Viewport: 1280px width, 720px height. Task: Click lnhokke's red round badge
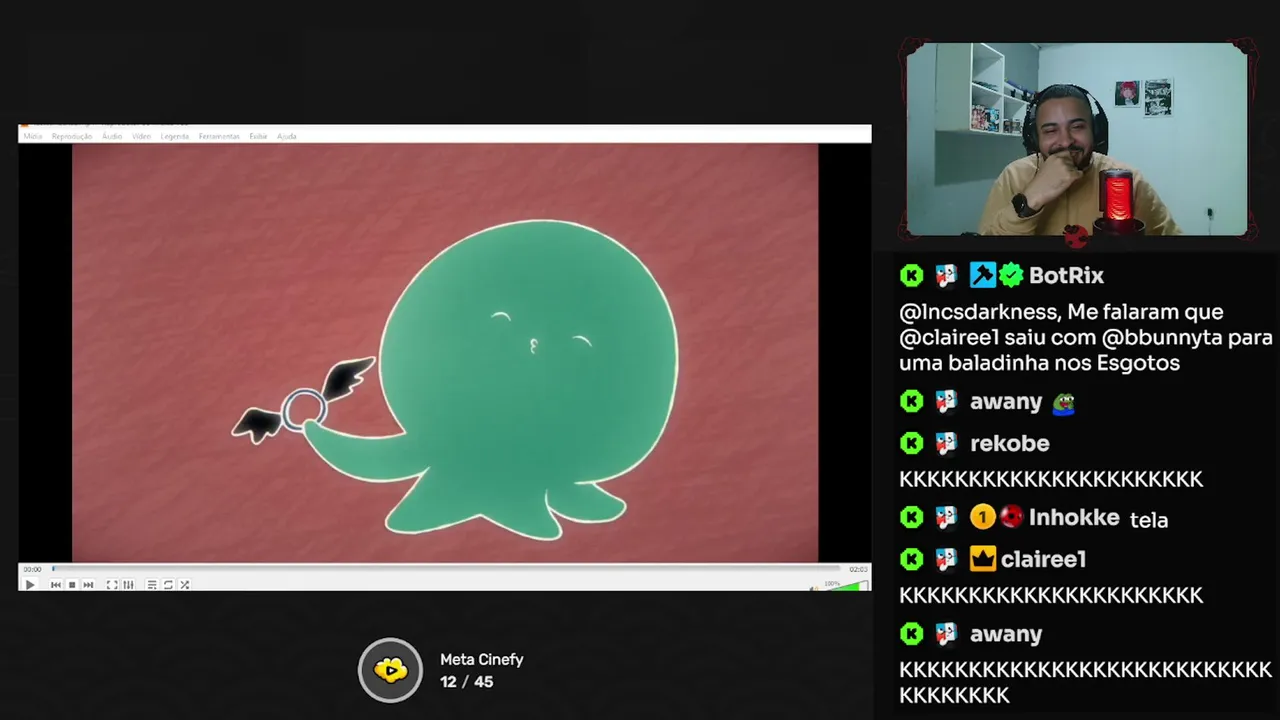pyautogui.click(x=1012, y=517)
